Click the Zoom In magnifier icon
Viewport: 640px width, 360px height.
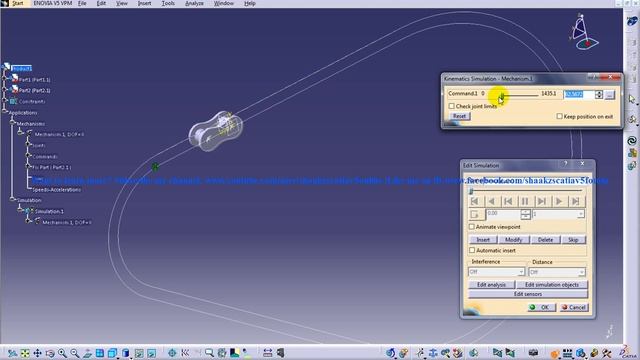(x=62, y=353)
